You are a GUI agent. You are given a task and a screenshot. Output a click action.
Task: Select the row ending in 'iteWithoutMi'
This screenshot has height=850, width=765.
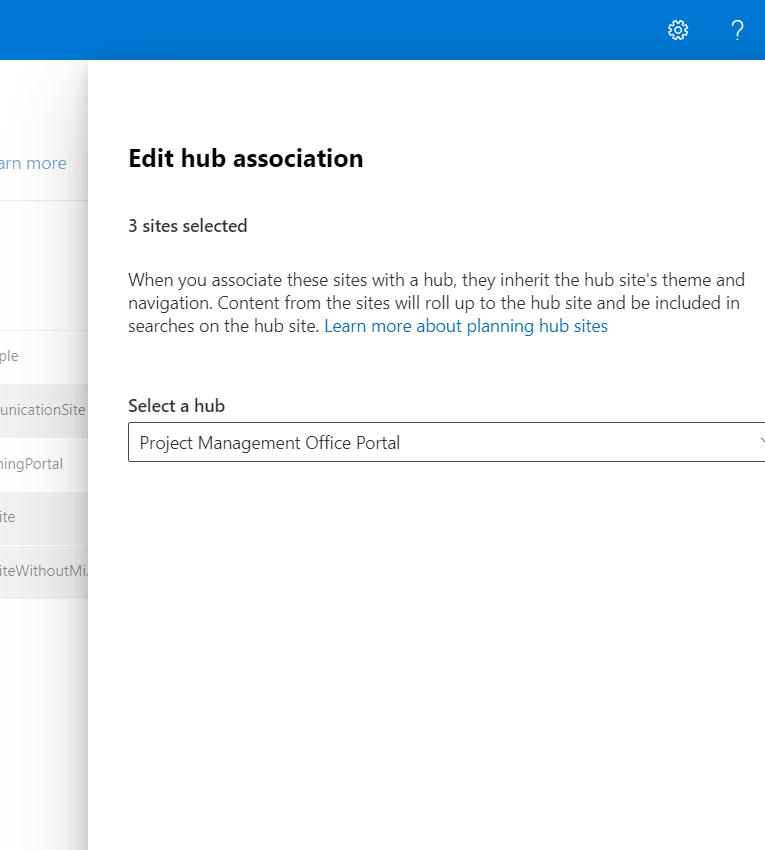click(44, 572)
